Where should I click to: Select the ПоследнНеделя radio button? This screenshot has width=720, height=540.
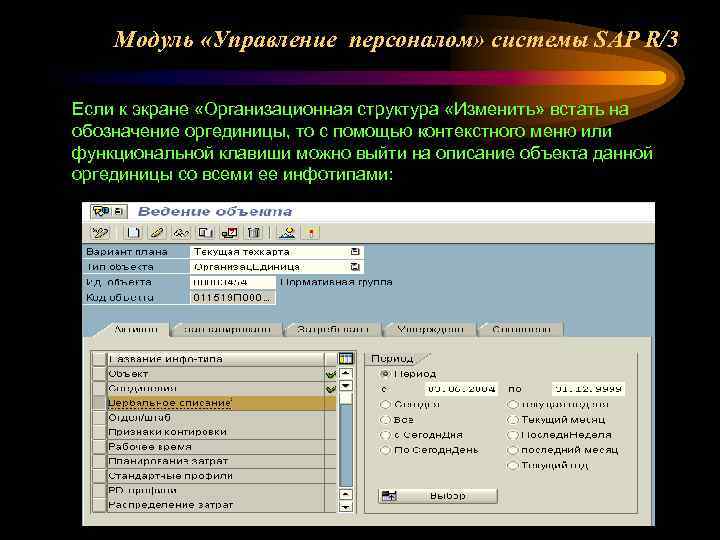[512, 435]
